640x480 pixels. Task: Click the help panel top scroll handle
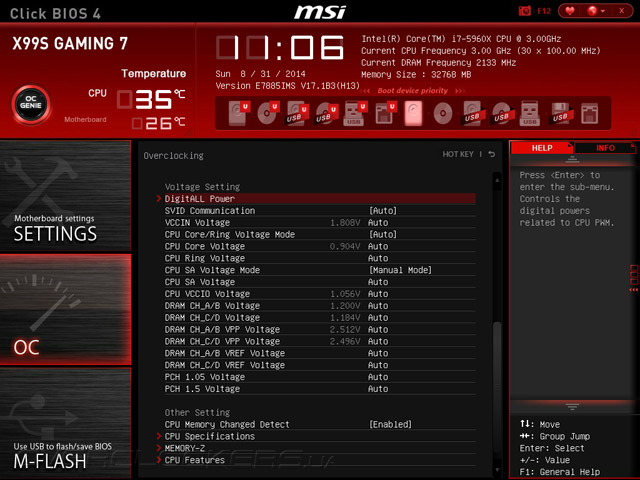[572, 160]
